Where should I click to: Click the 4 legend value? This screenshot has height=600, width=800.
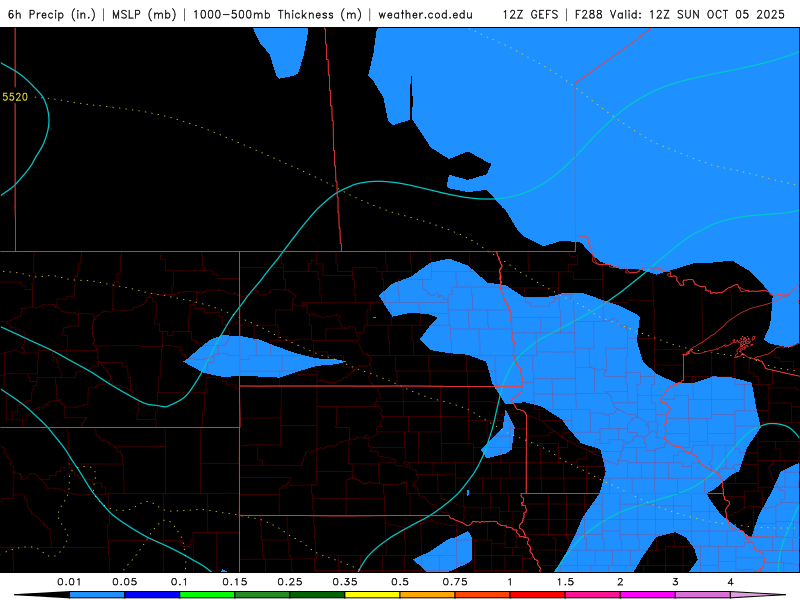[731, 582]
